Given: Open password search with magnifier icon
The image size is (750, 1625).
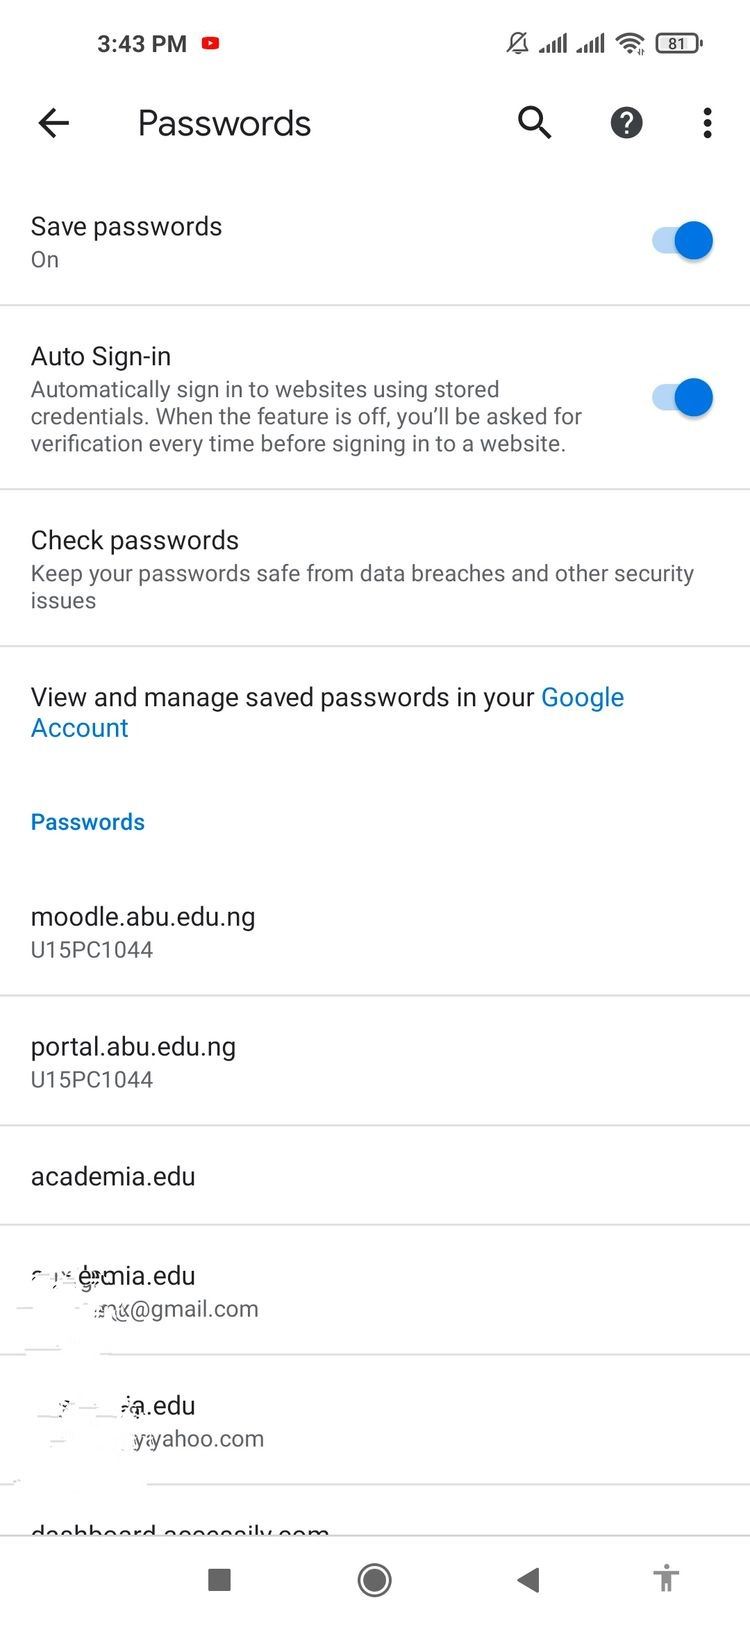Looking at the screenshot, I should (x=535, y=123).
